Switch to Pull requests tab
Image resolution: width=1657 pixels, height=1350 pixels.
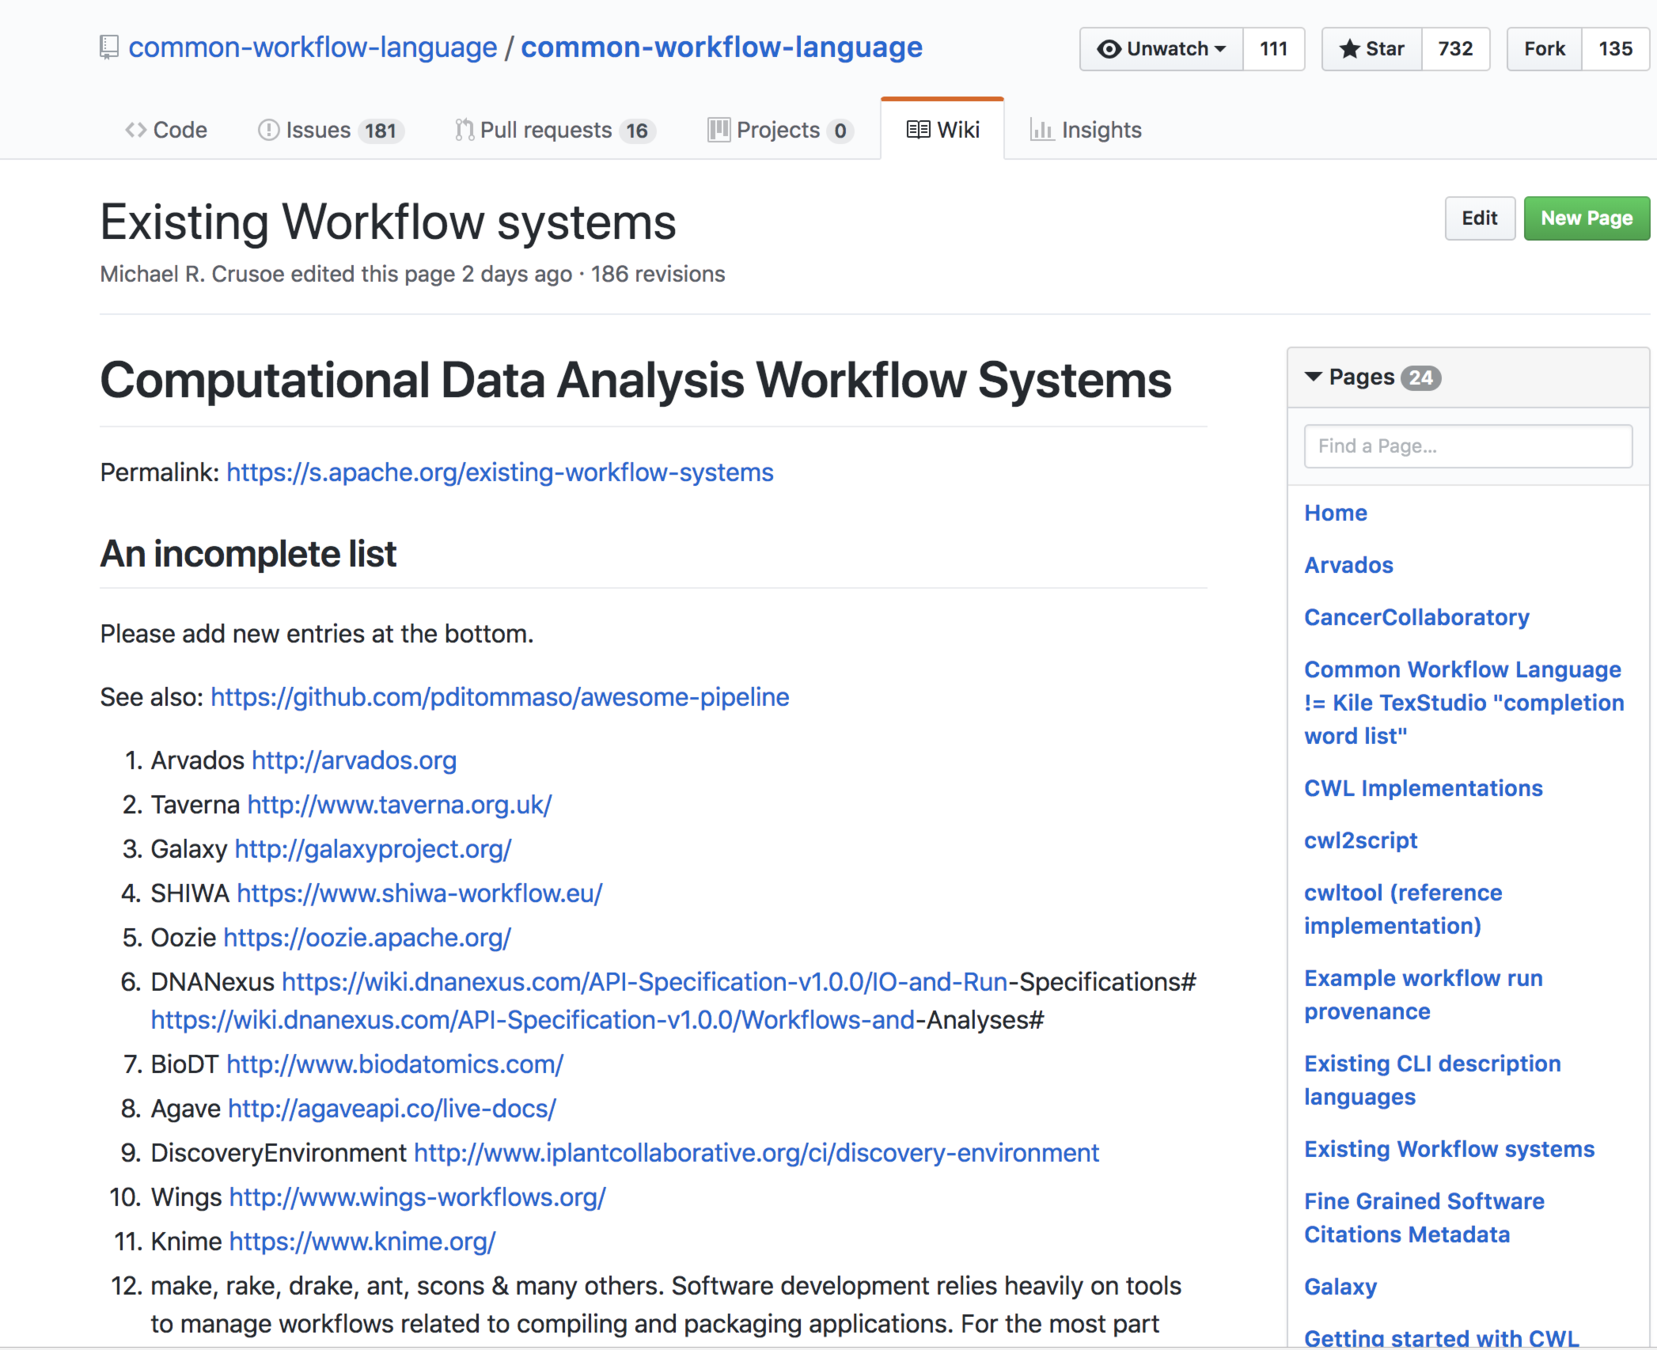[555, 130]
